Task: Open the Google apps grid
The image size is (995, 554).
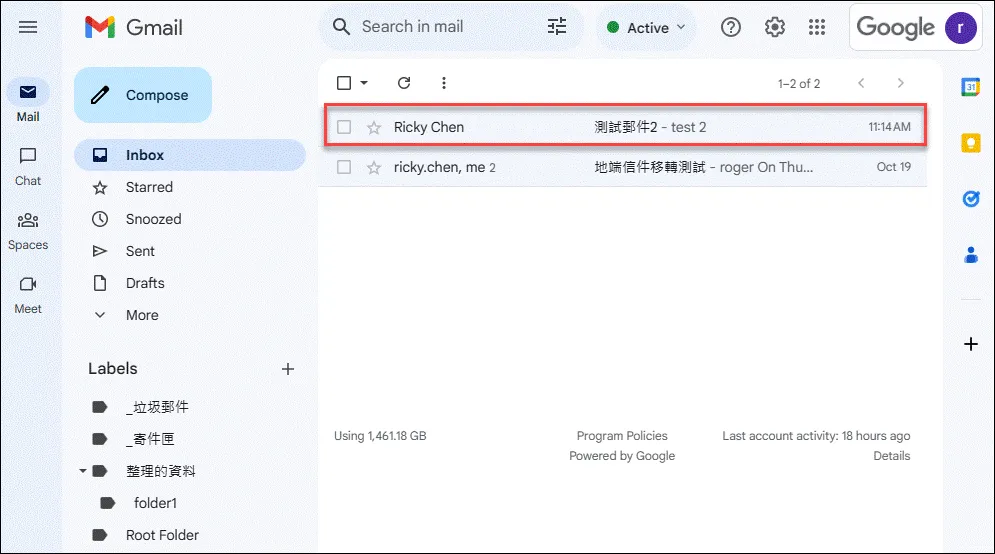Action: click(817, 27)
